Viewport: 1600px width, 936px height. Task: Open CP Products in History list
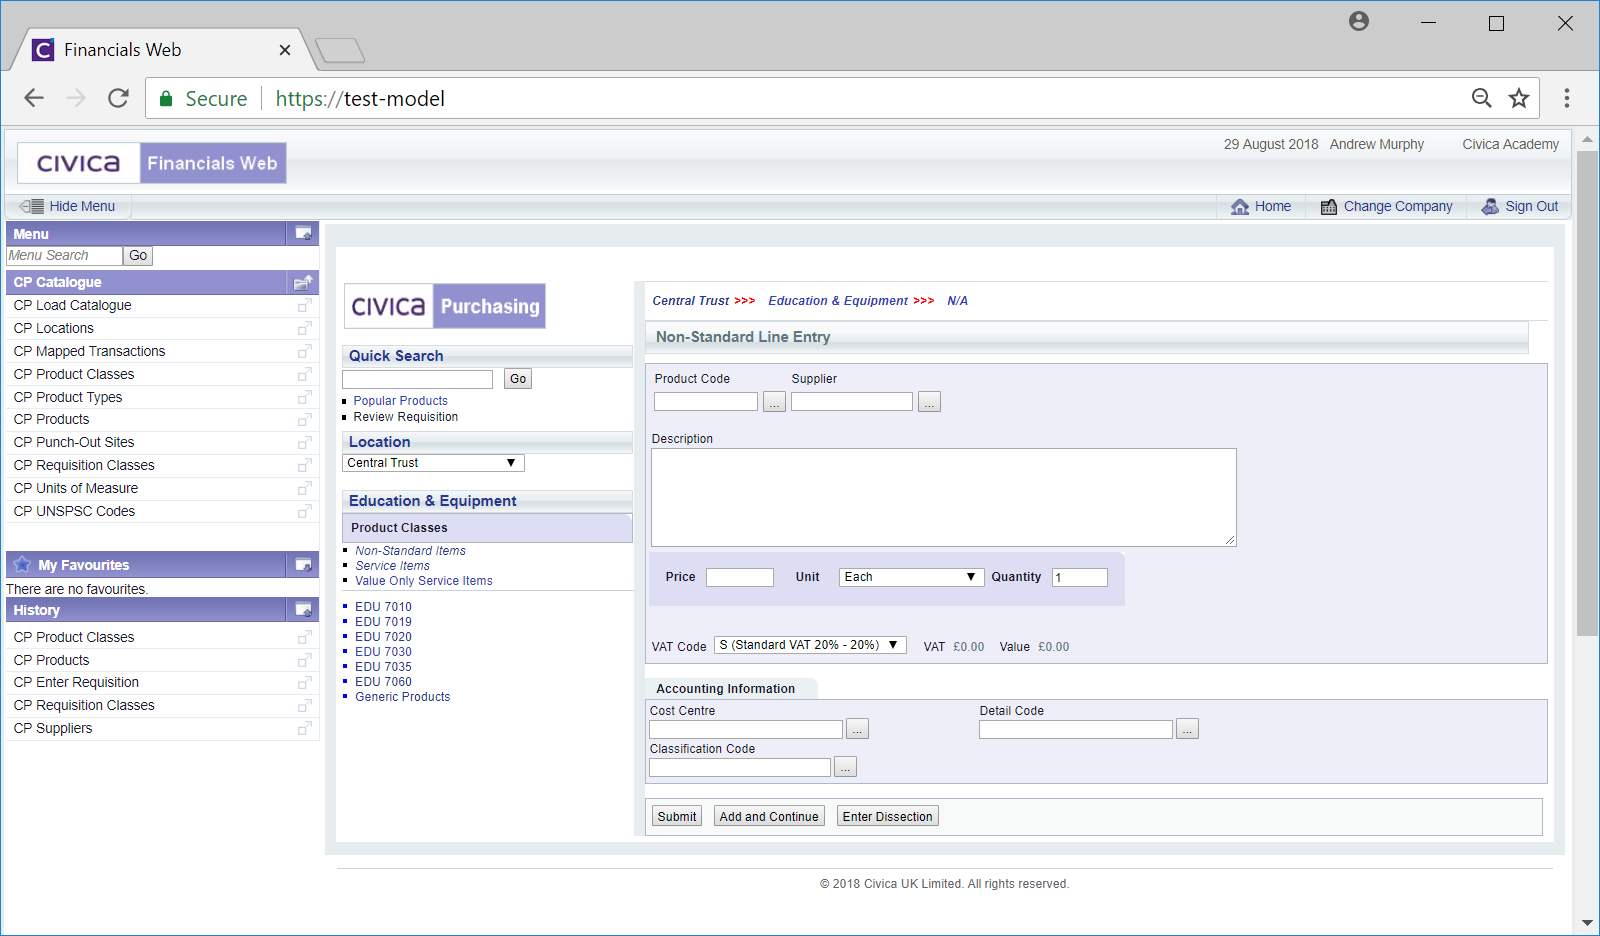[x=51, y=660]
